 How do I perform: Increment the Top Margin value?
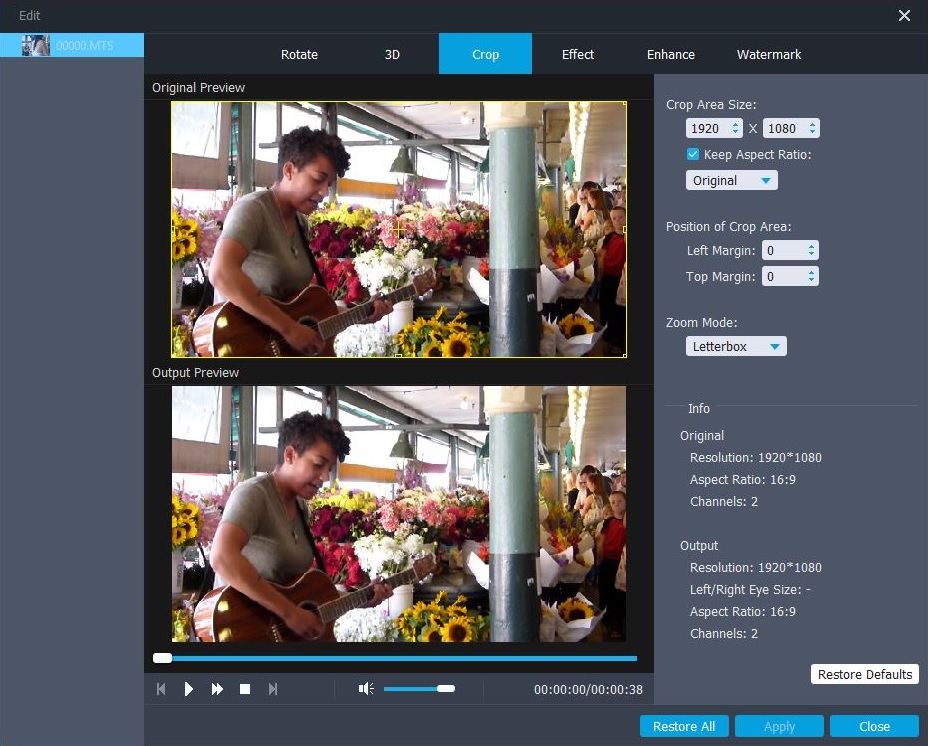[x=813, y=271]
